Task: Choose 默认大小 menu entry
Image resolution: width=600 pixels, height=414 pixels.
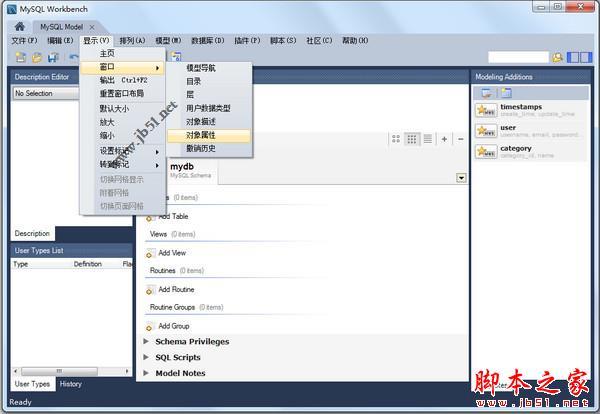Action: (122, 109)
